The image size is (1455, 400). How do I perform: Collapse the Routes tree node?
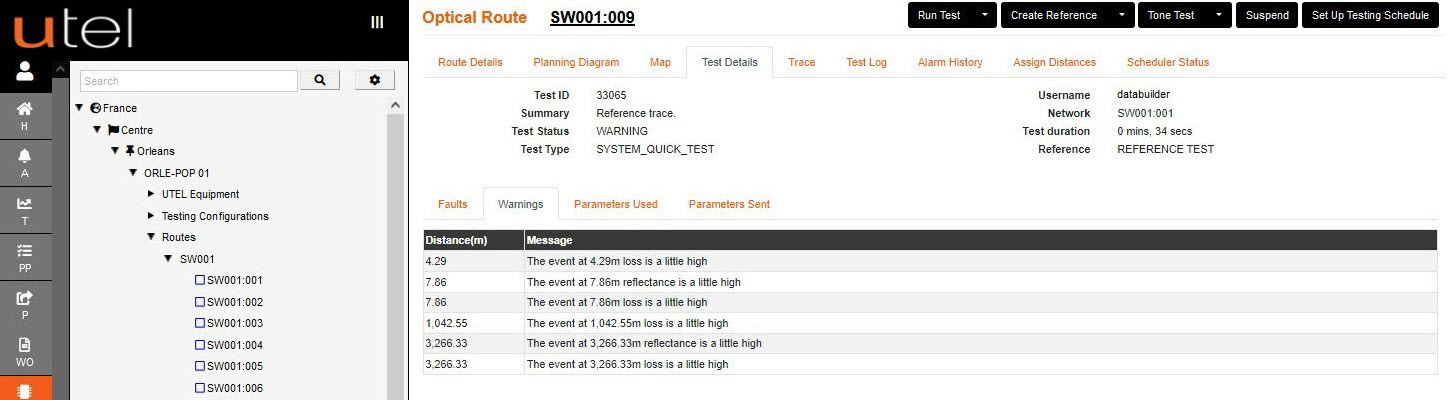tap(151, 237)
